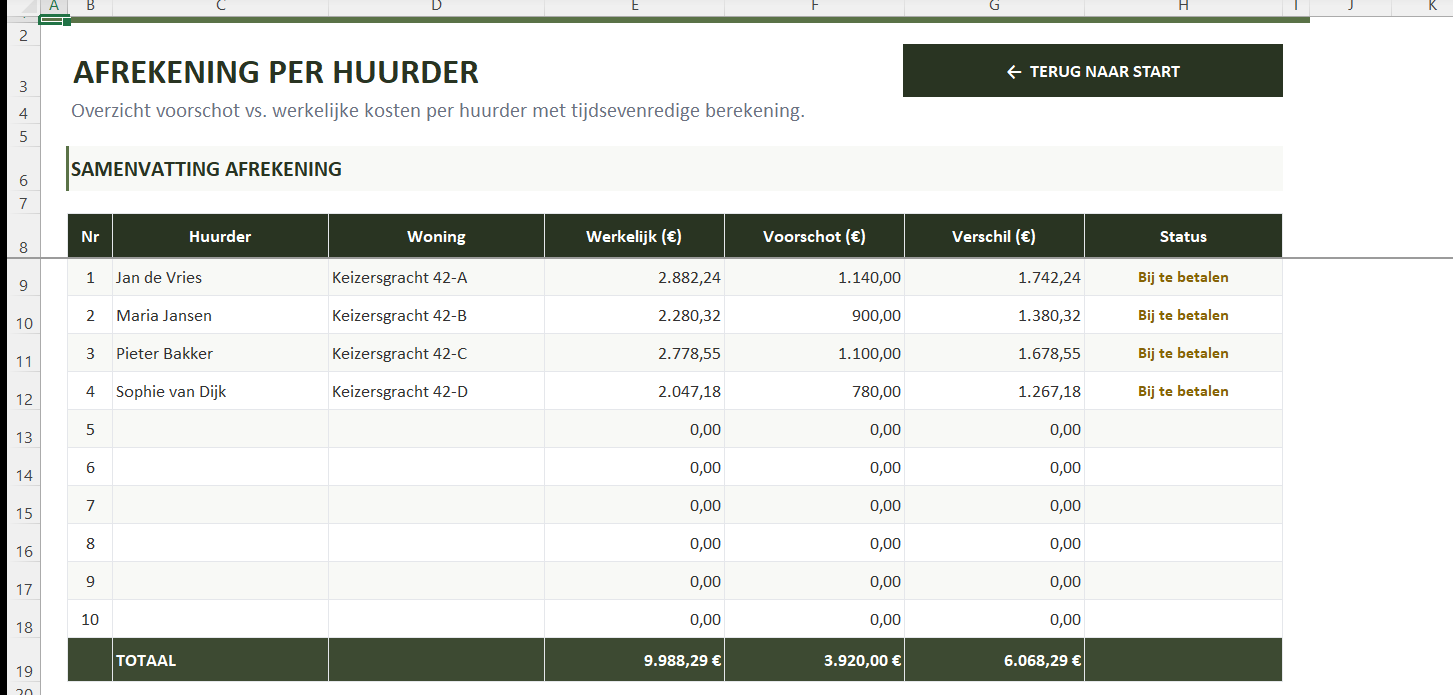Select column D header
The width and height of the screenshot is (1453, 695).
click(436, 6)
